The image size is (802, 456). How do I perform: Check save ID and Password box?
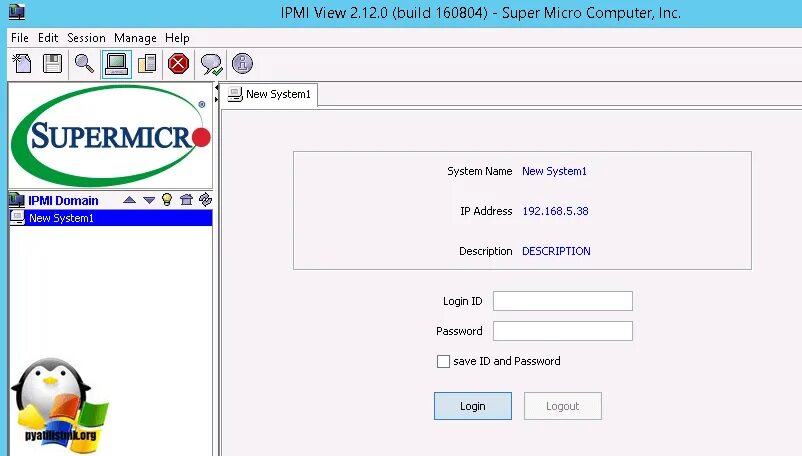tap(443, 361)
